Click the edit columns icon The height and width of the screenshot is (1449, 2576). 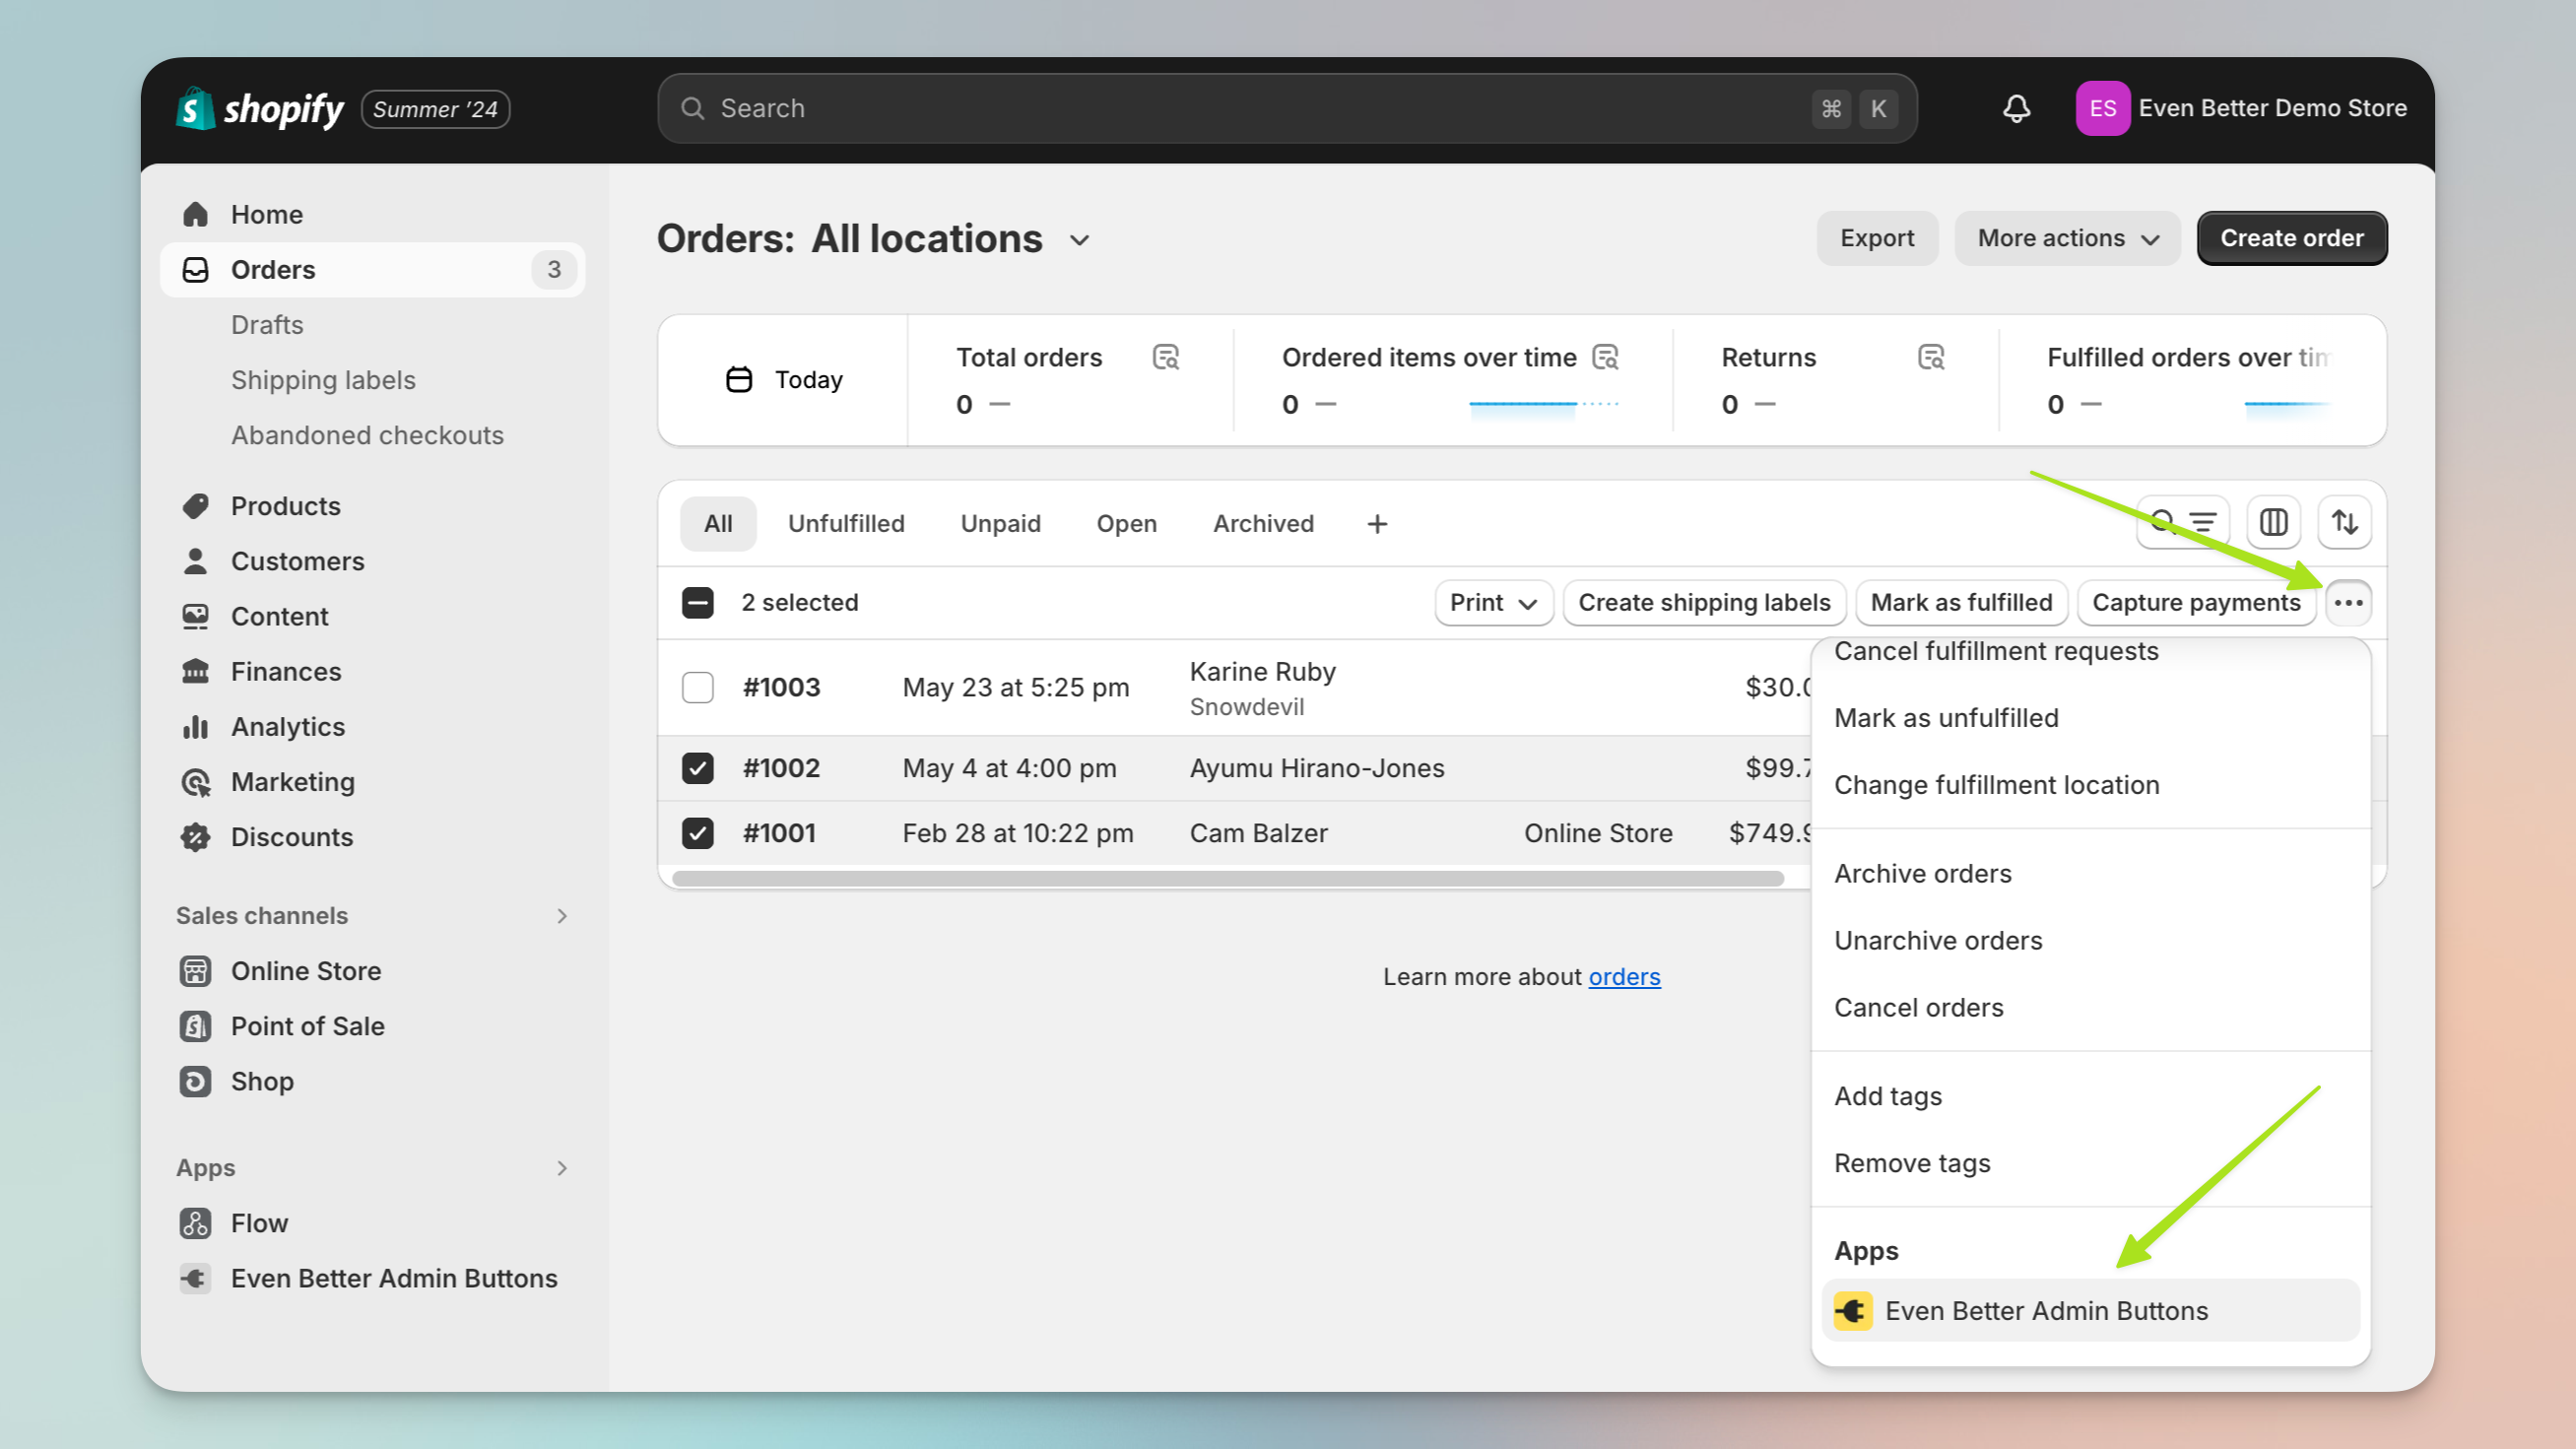coord(2273,522)
